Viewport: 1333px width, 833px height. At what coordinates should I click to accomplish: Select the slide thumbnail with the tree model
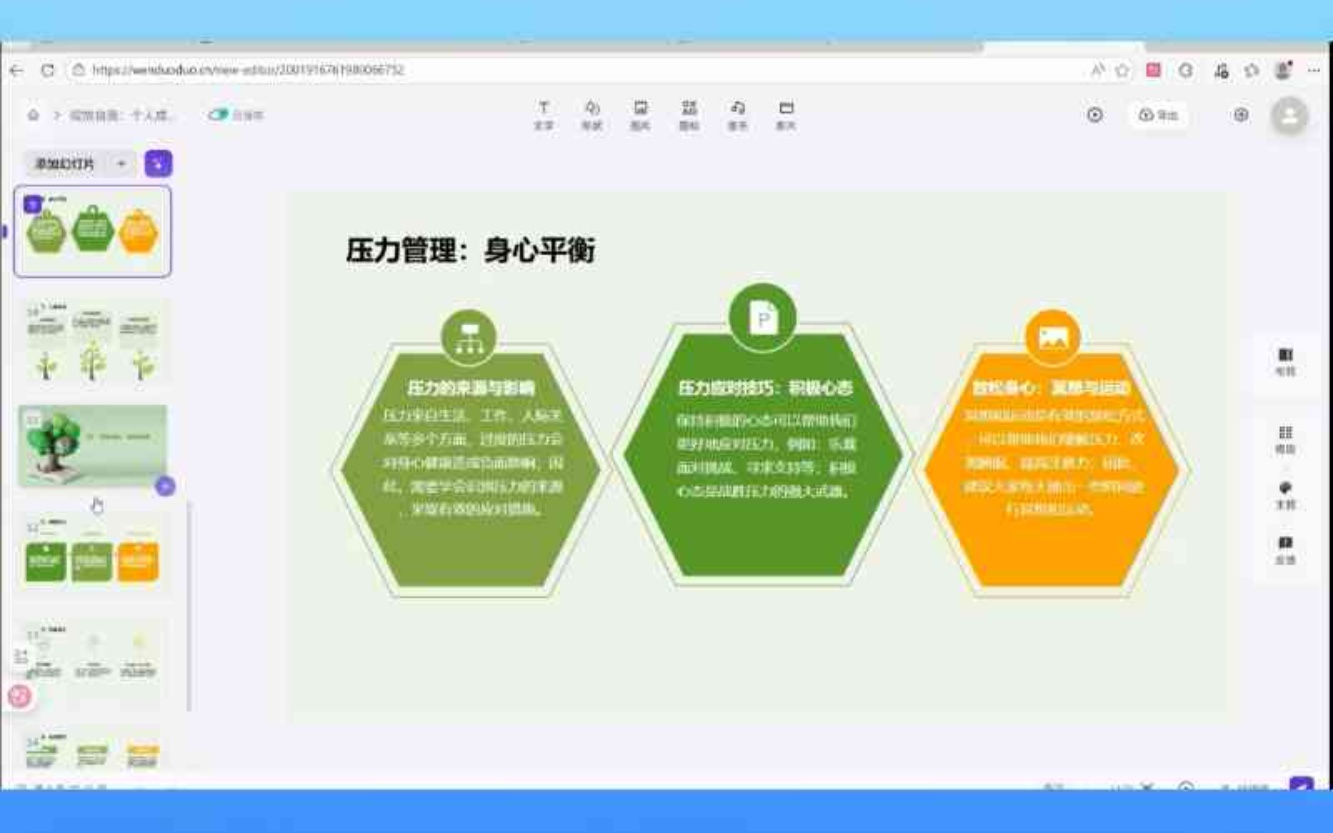point(93,447)
